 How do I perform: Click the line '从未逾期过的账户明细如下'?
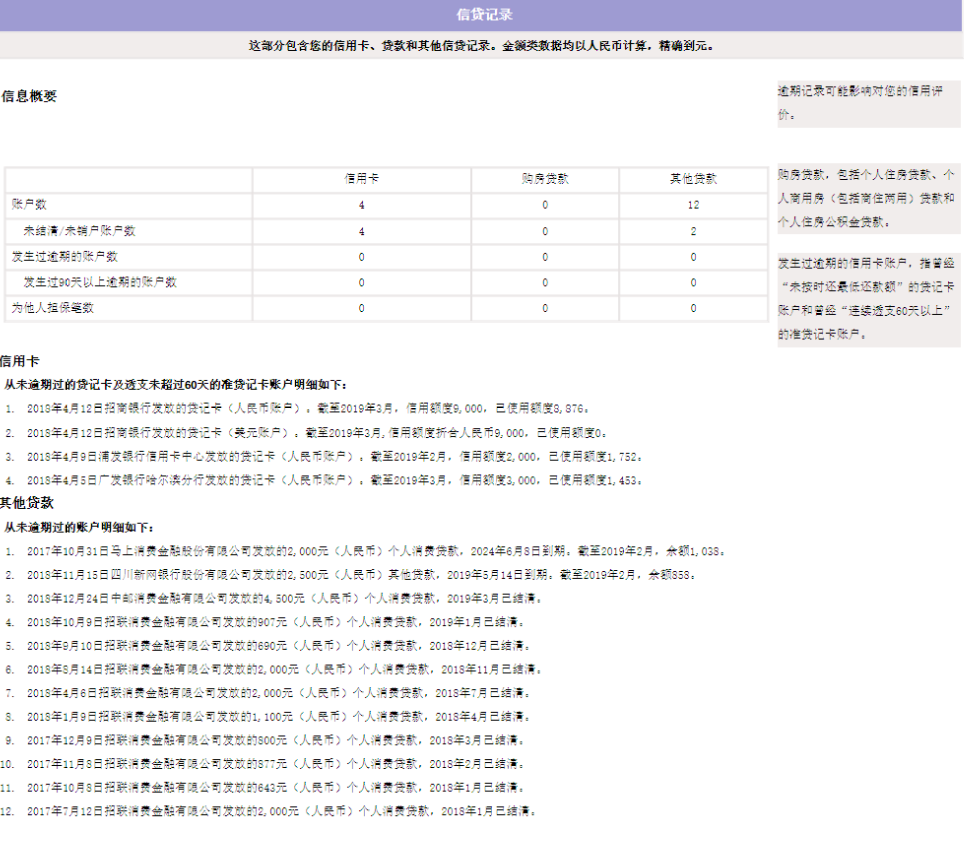(x=79, y=528)
